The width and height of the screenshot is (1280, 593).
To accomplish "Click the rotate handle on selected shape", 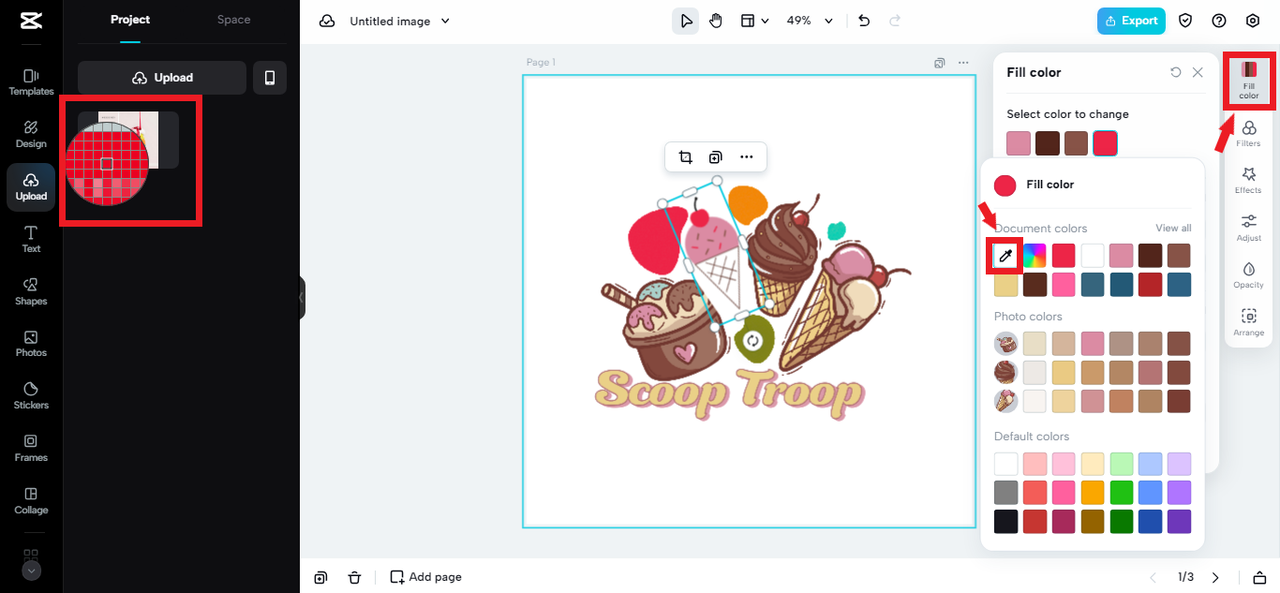I will coord(754,342).
